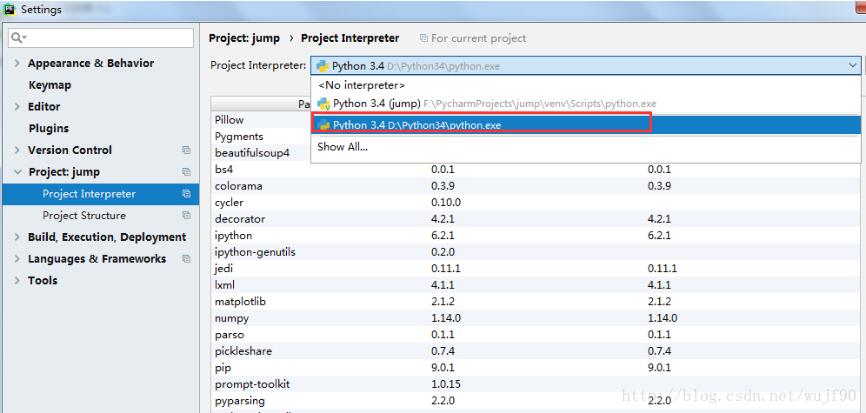Select the lxml package row
Screen dimensions: 866x413
click(x=535, y=285)
